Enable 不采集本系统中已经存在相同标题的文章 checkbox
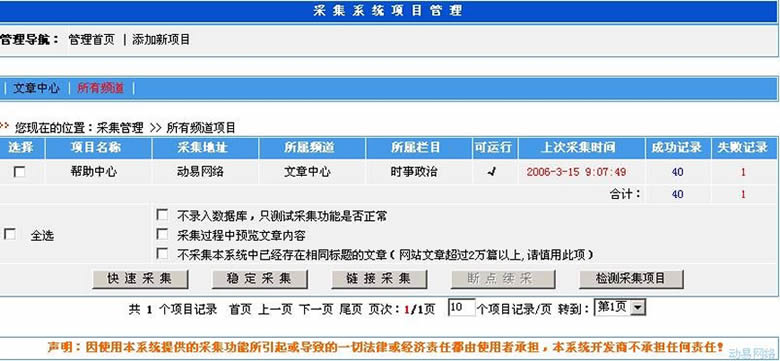The width and height of the screenshot is (780, 361). [162, 254]
